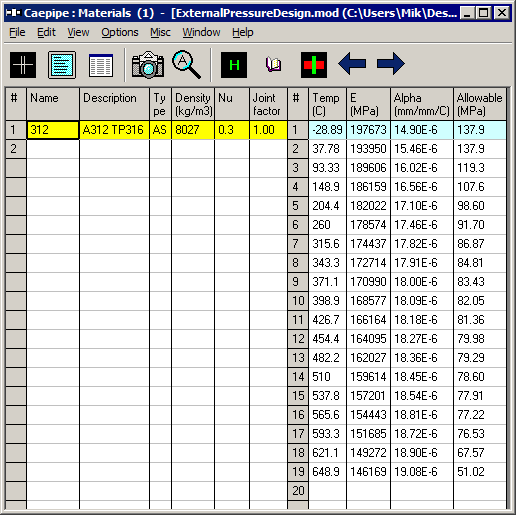516x515 pixels.
Task: Select the Joint factor cell 1.00
Action: (x=268, y=130)
